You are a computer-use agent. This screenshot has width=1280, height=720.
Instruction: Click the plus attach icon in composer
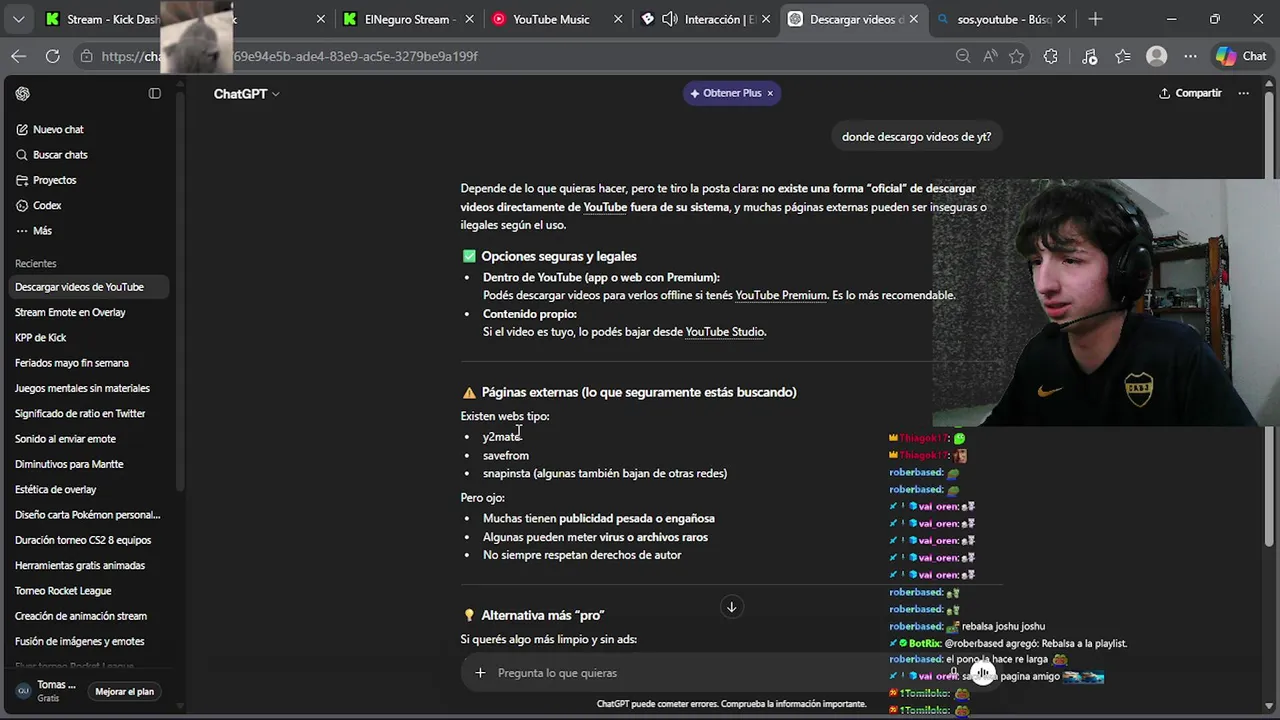coord(480,673)
